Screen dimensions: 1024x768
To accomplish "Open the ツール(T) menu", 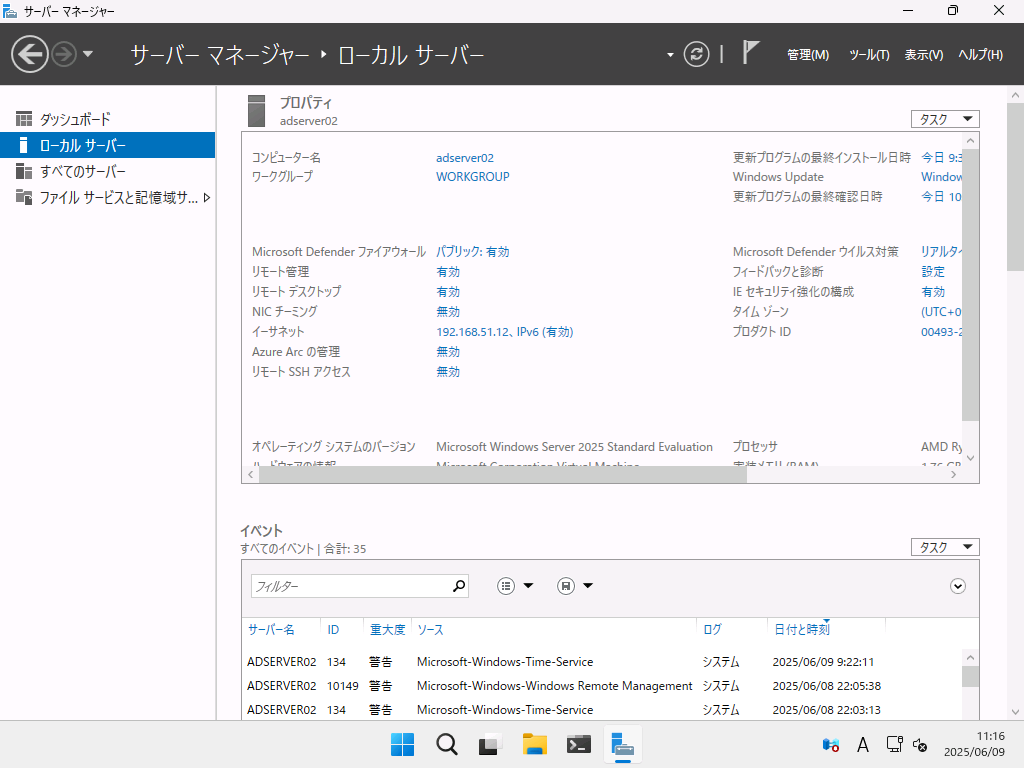I will coord(869,55).
